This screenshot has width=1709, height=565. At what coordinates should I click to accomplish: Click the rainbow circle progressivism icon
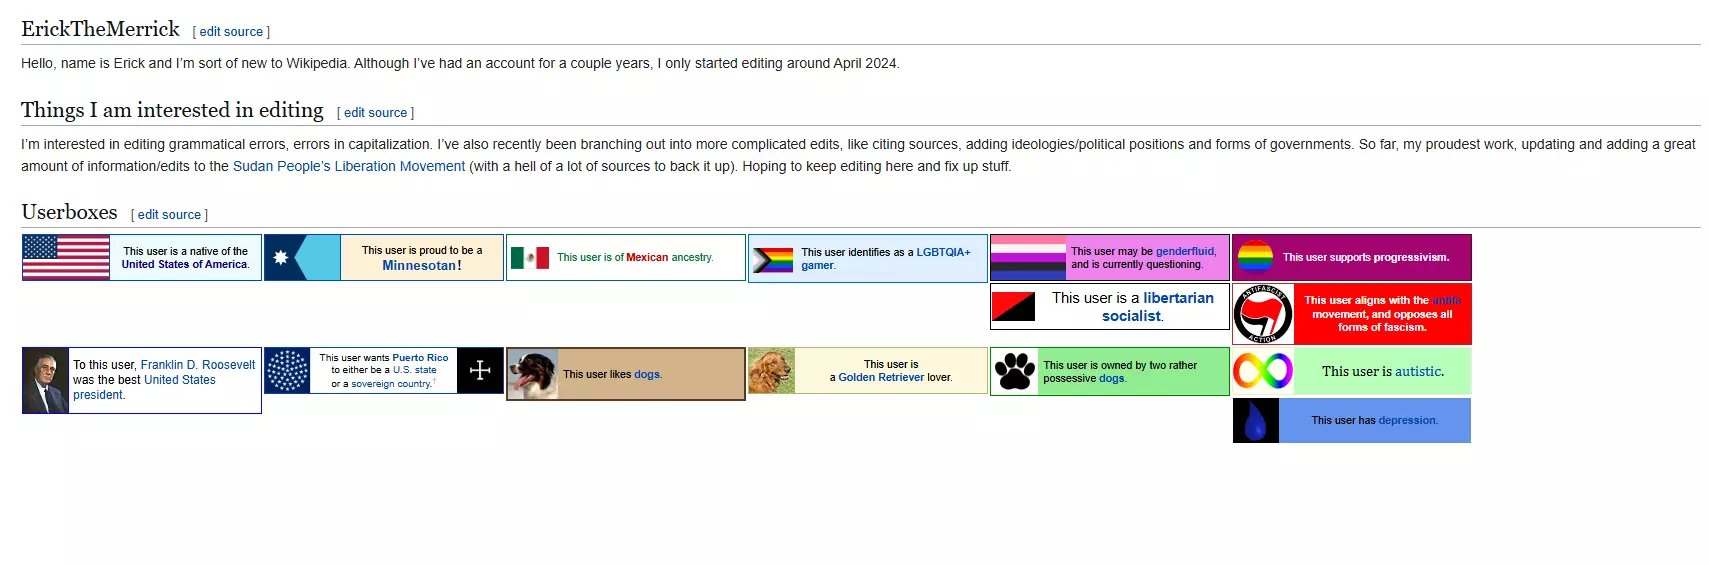pos(1255,257)
